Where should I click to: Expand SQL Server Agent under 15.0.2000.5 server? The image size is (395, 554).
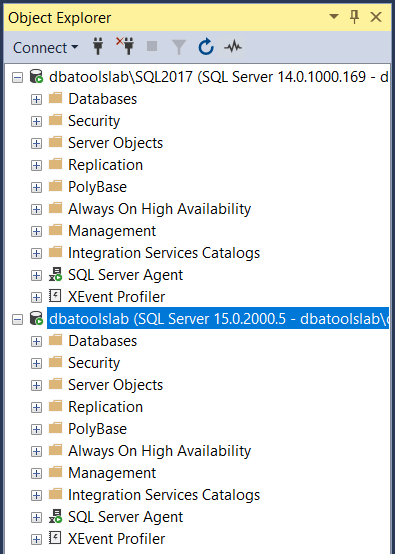[x=36, y=517]
